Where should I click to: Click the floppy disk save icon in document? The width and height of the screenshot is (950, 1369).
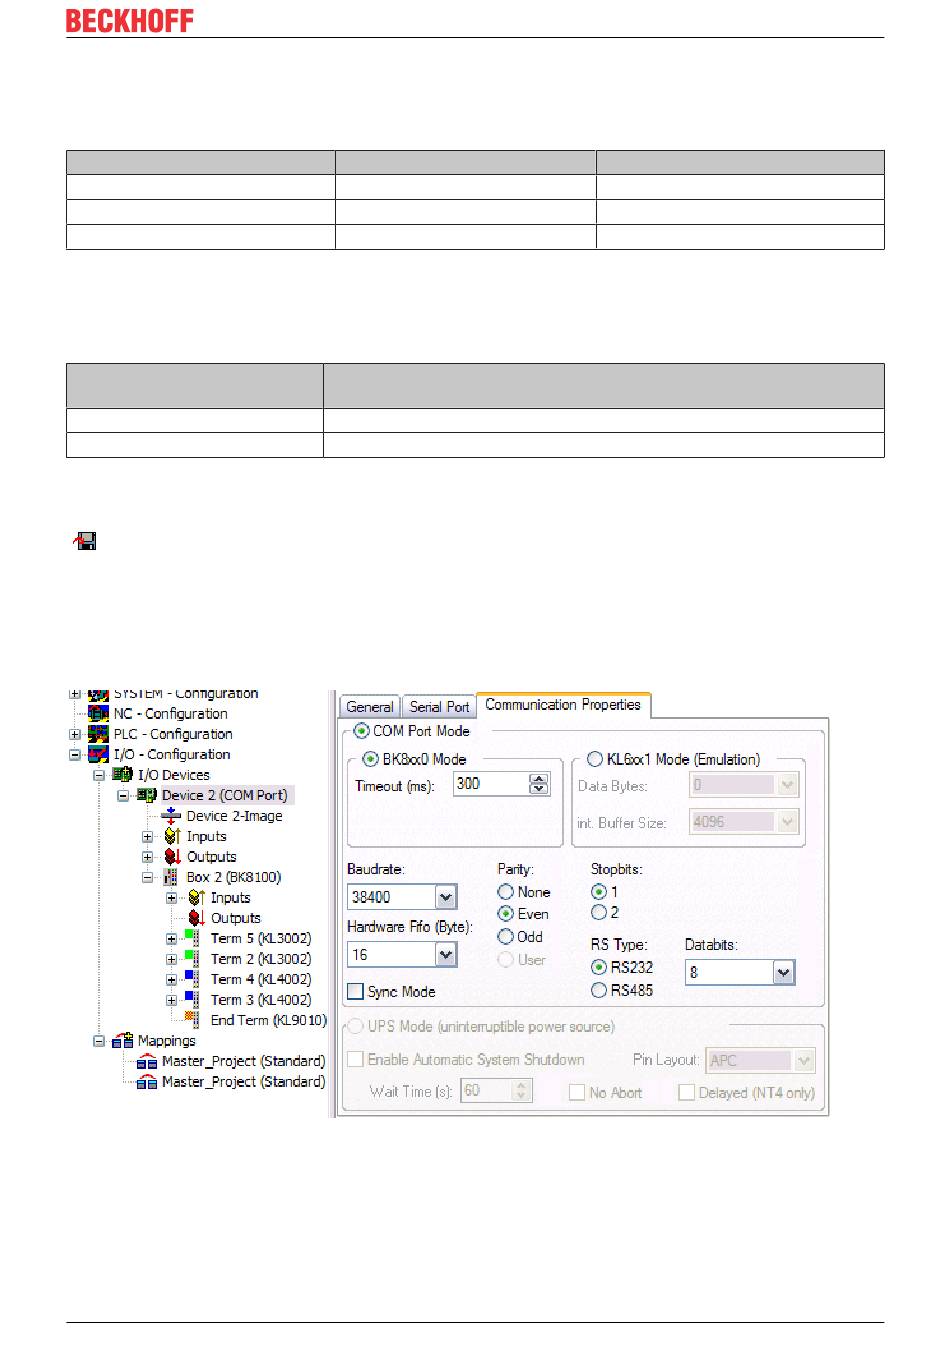click(85, 541)
